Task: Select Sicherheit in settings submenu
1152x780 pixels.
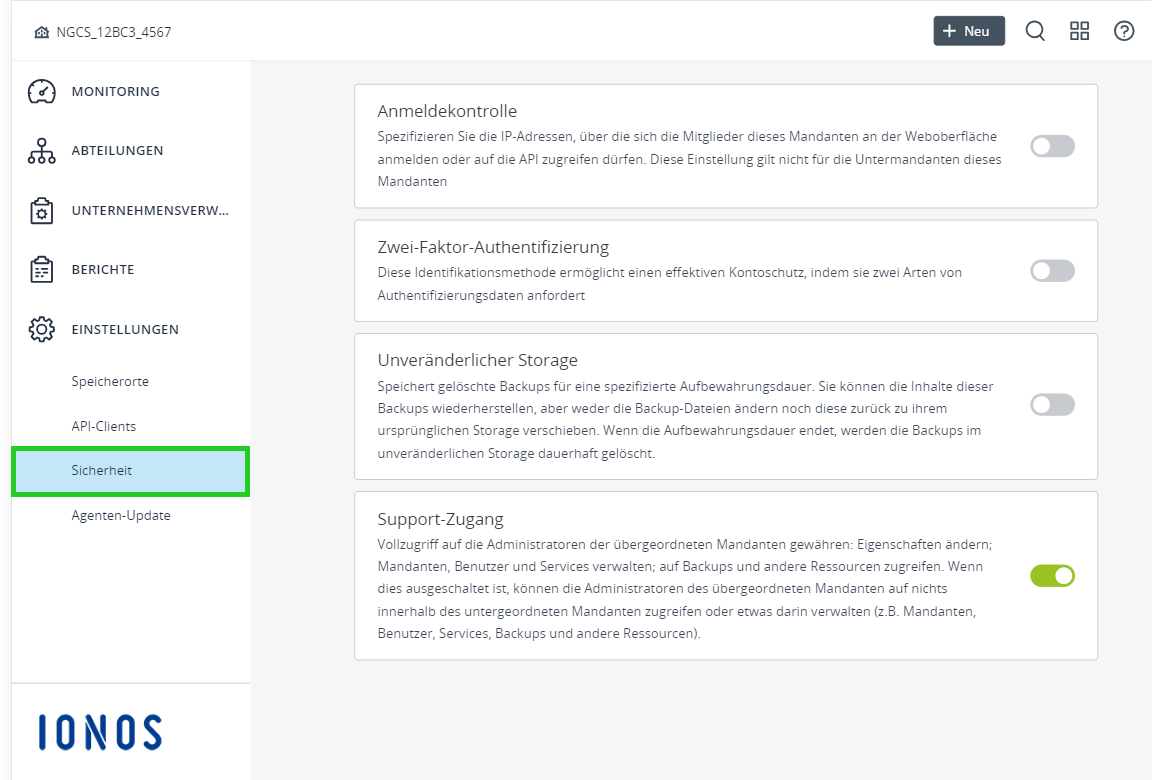Action: click(x=131, y=471)
